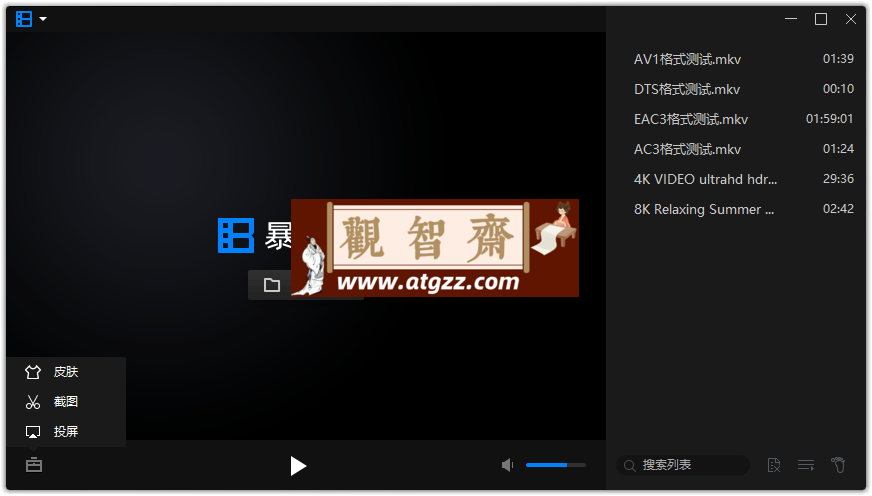Viewport: 872px width, 496px height.
Task: Start playback with the play button
Action: [298, 465]
